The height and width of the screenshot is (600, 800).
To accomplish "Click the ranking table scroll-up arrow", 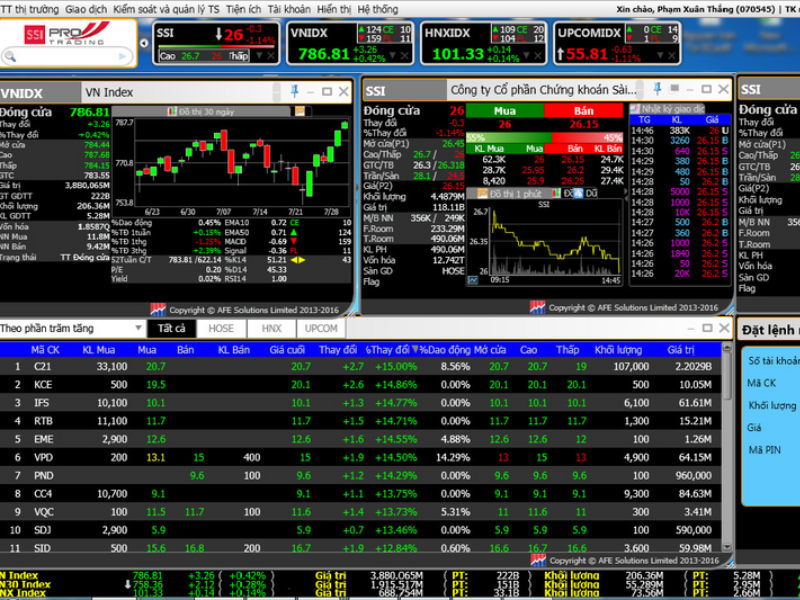I will tap(727, 348).
